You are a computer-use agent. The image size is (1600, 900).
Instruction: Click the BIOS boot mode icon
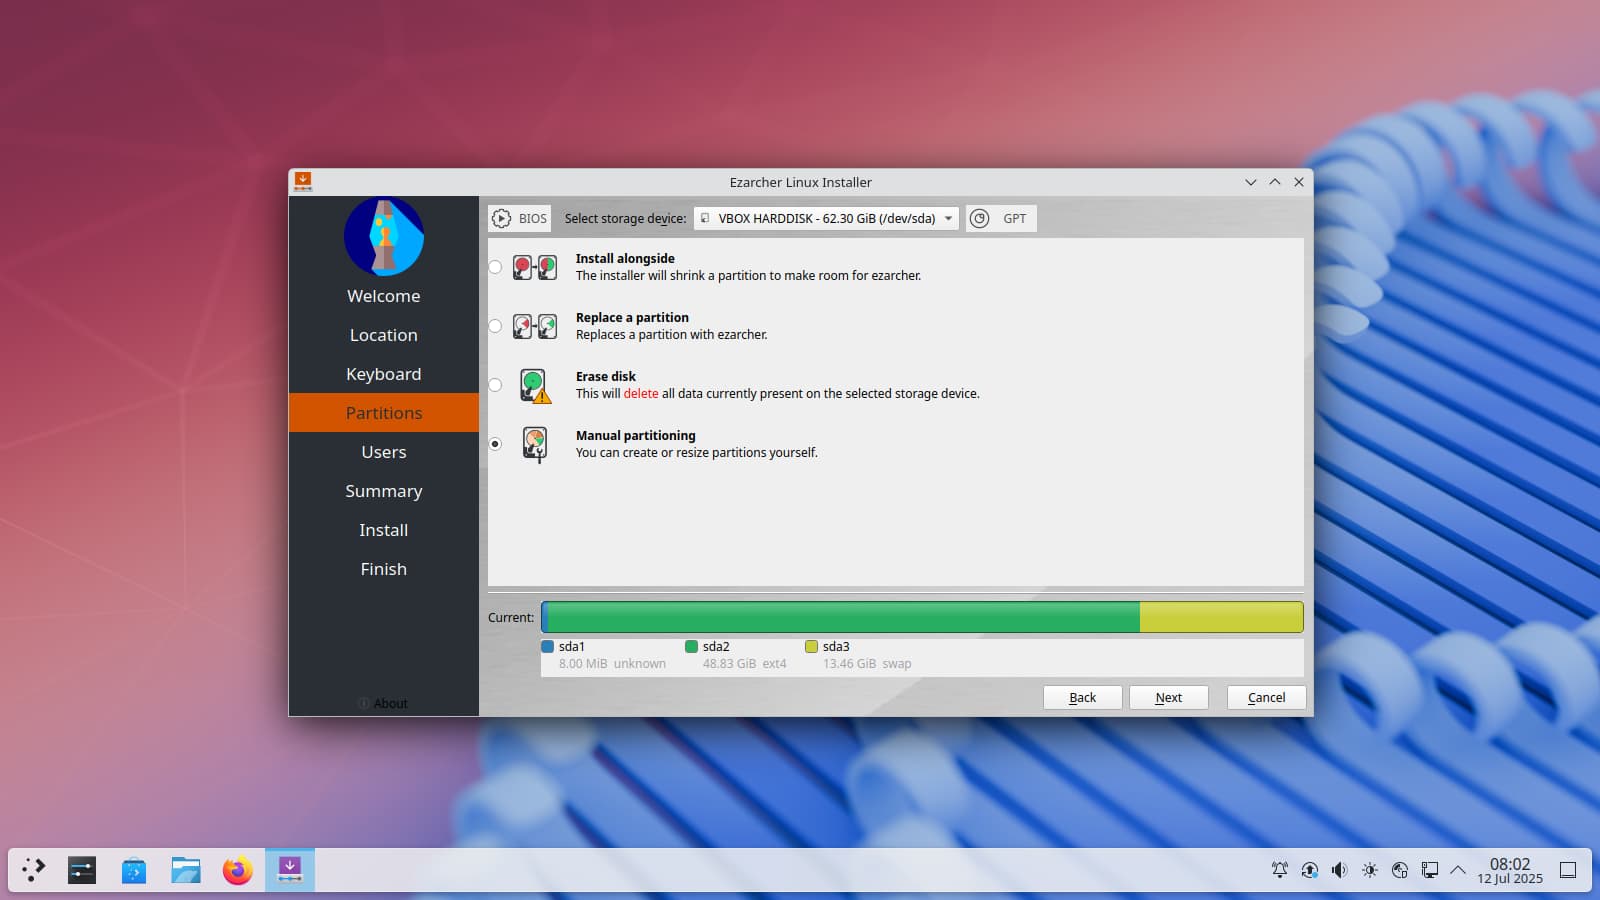click(x=502, y=219)
